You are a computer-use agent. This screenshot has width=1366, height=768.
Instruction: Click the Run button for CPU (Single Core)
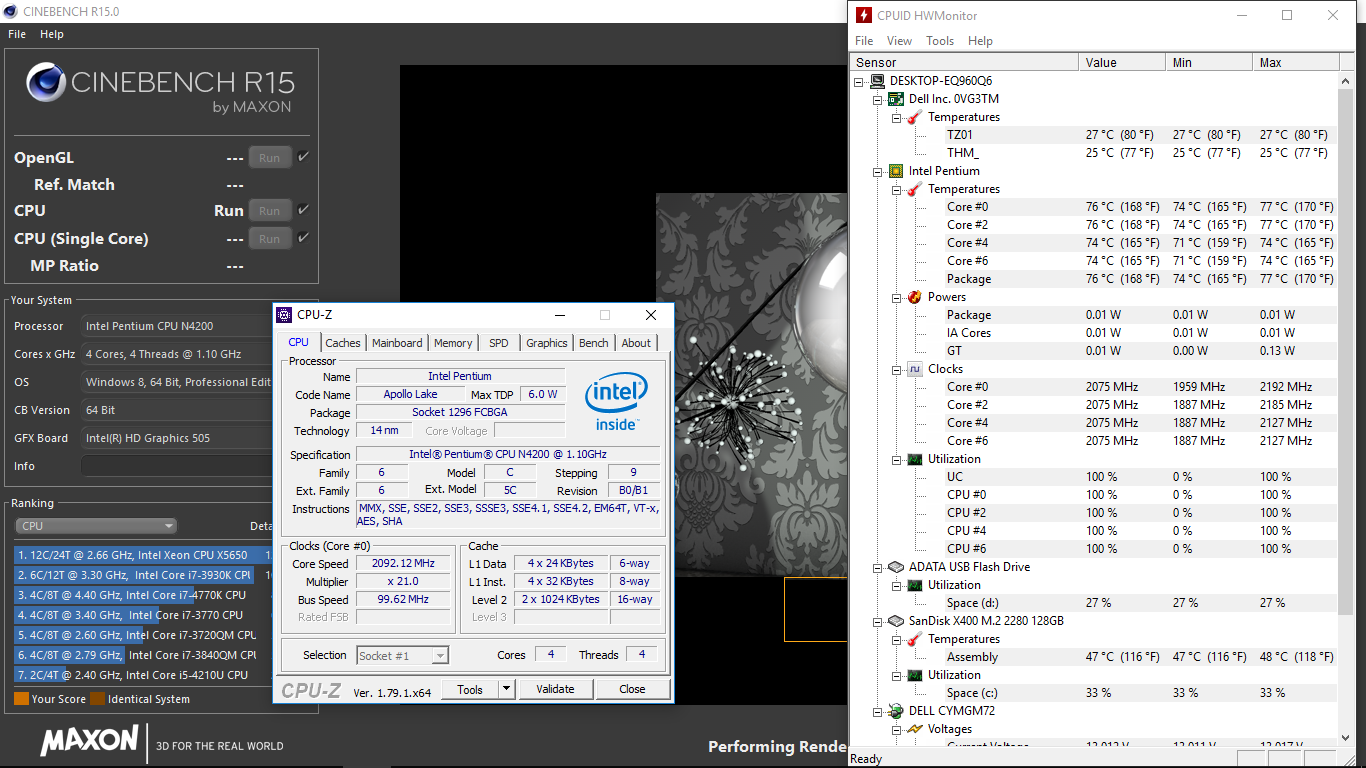pyautogui.click(x=270, y=239)
